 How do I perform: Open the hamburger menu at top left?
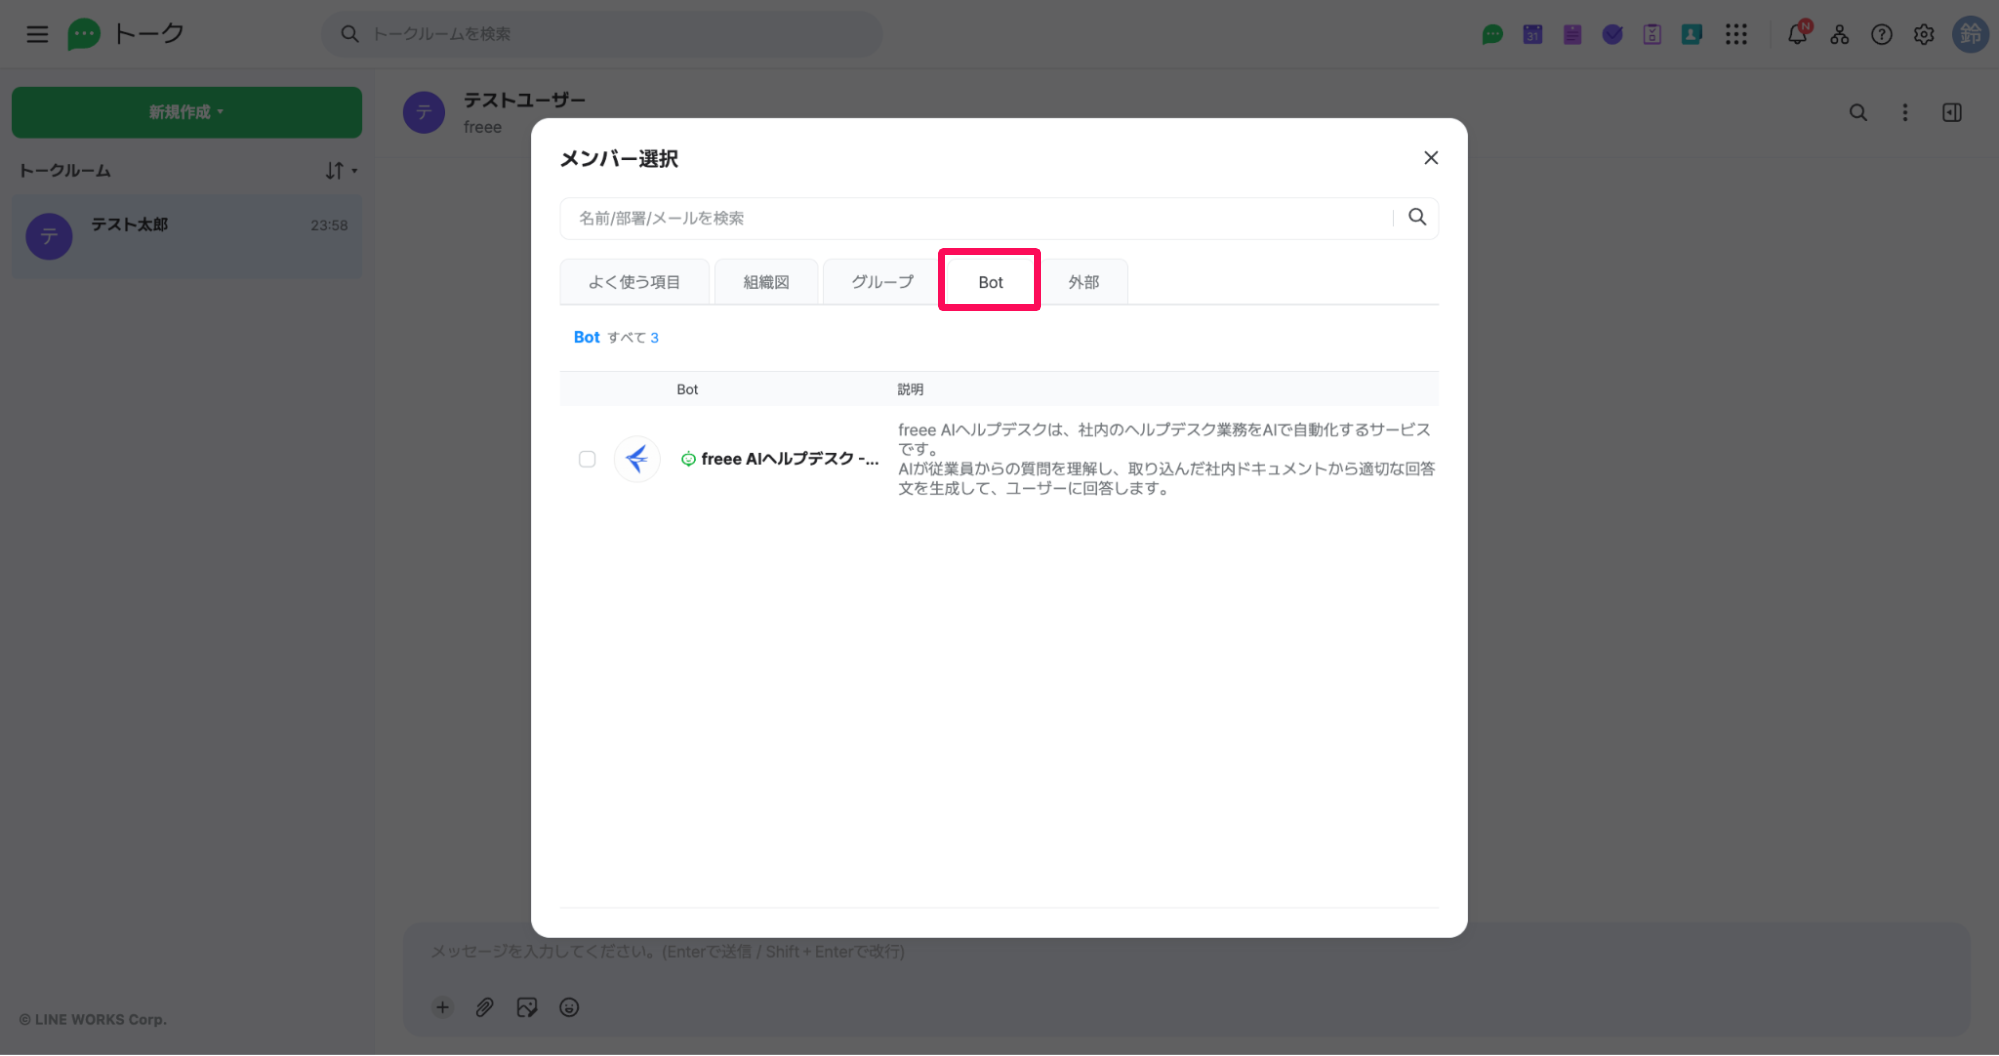point(37,34)
